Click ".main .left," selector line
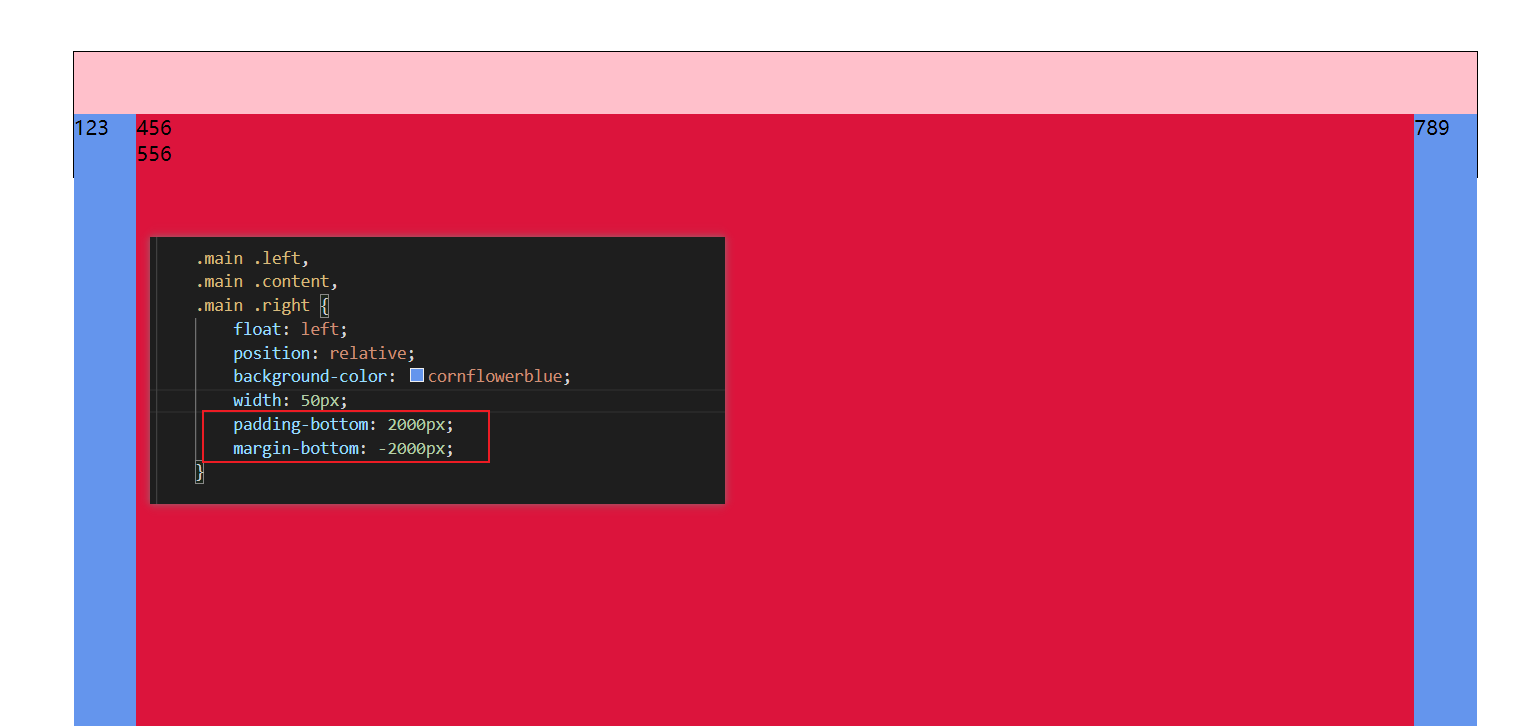 point(252,258)
